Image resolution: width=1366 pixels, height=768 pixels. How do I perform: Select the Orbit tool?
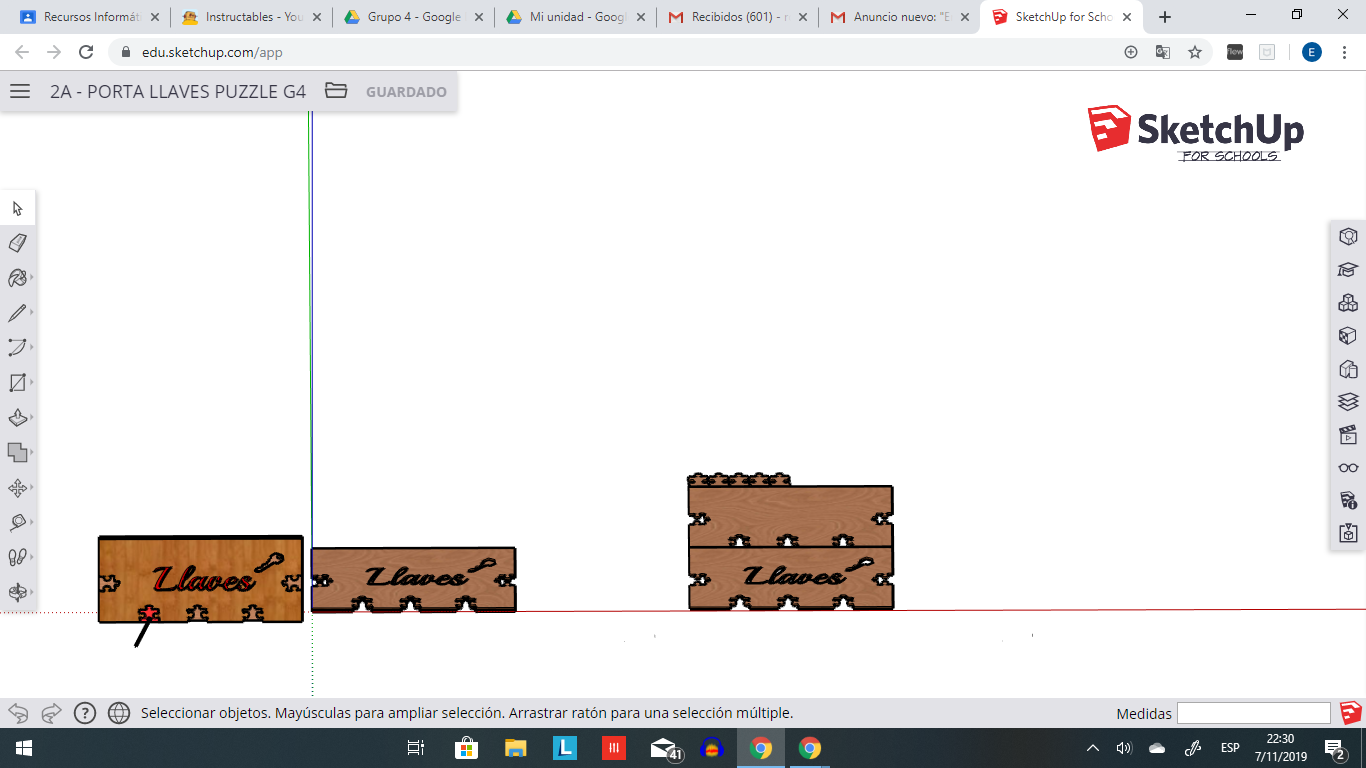[17, 592]
